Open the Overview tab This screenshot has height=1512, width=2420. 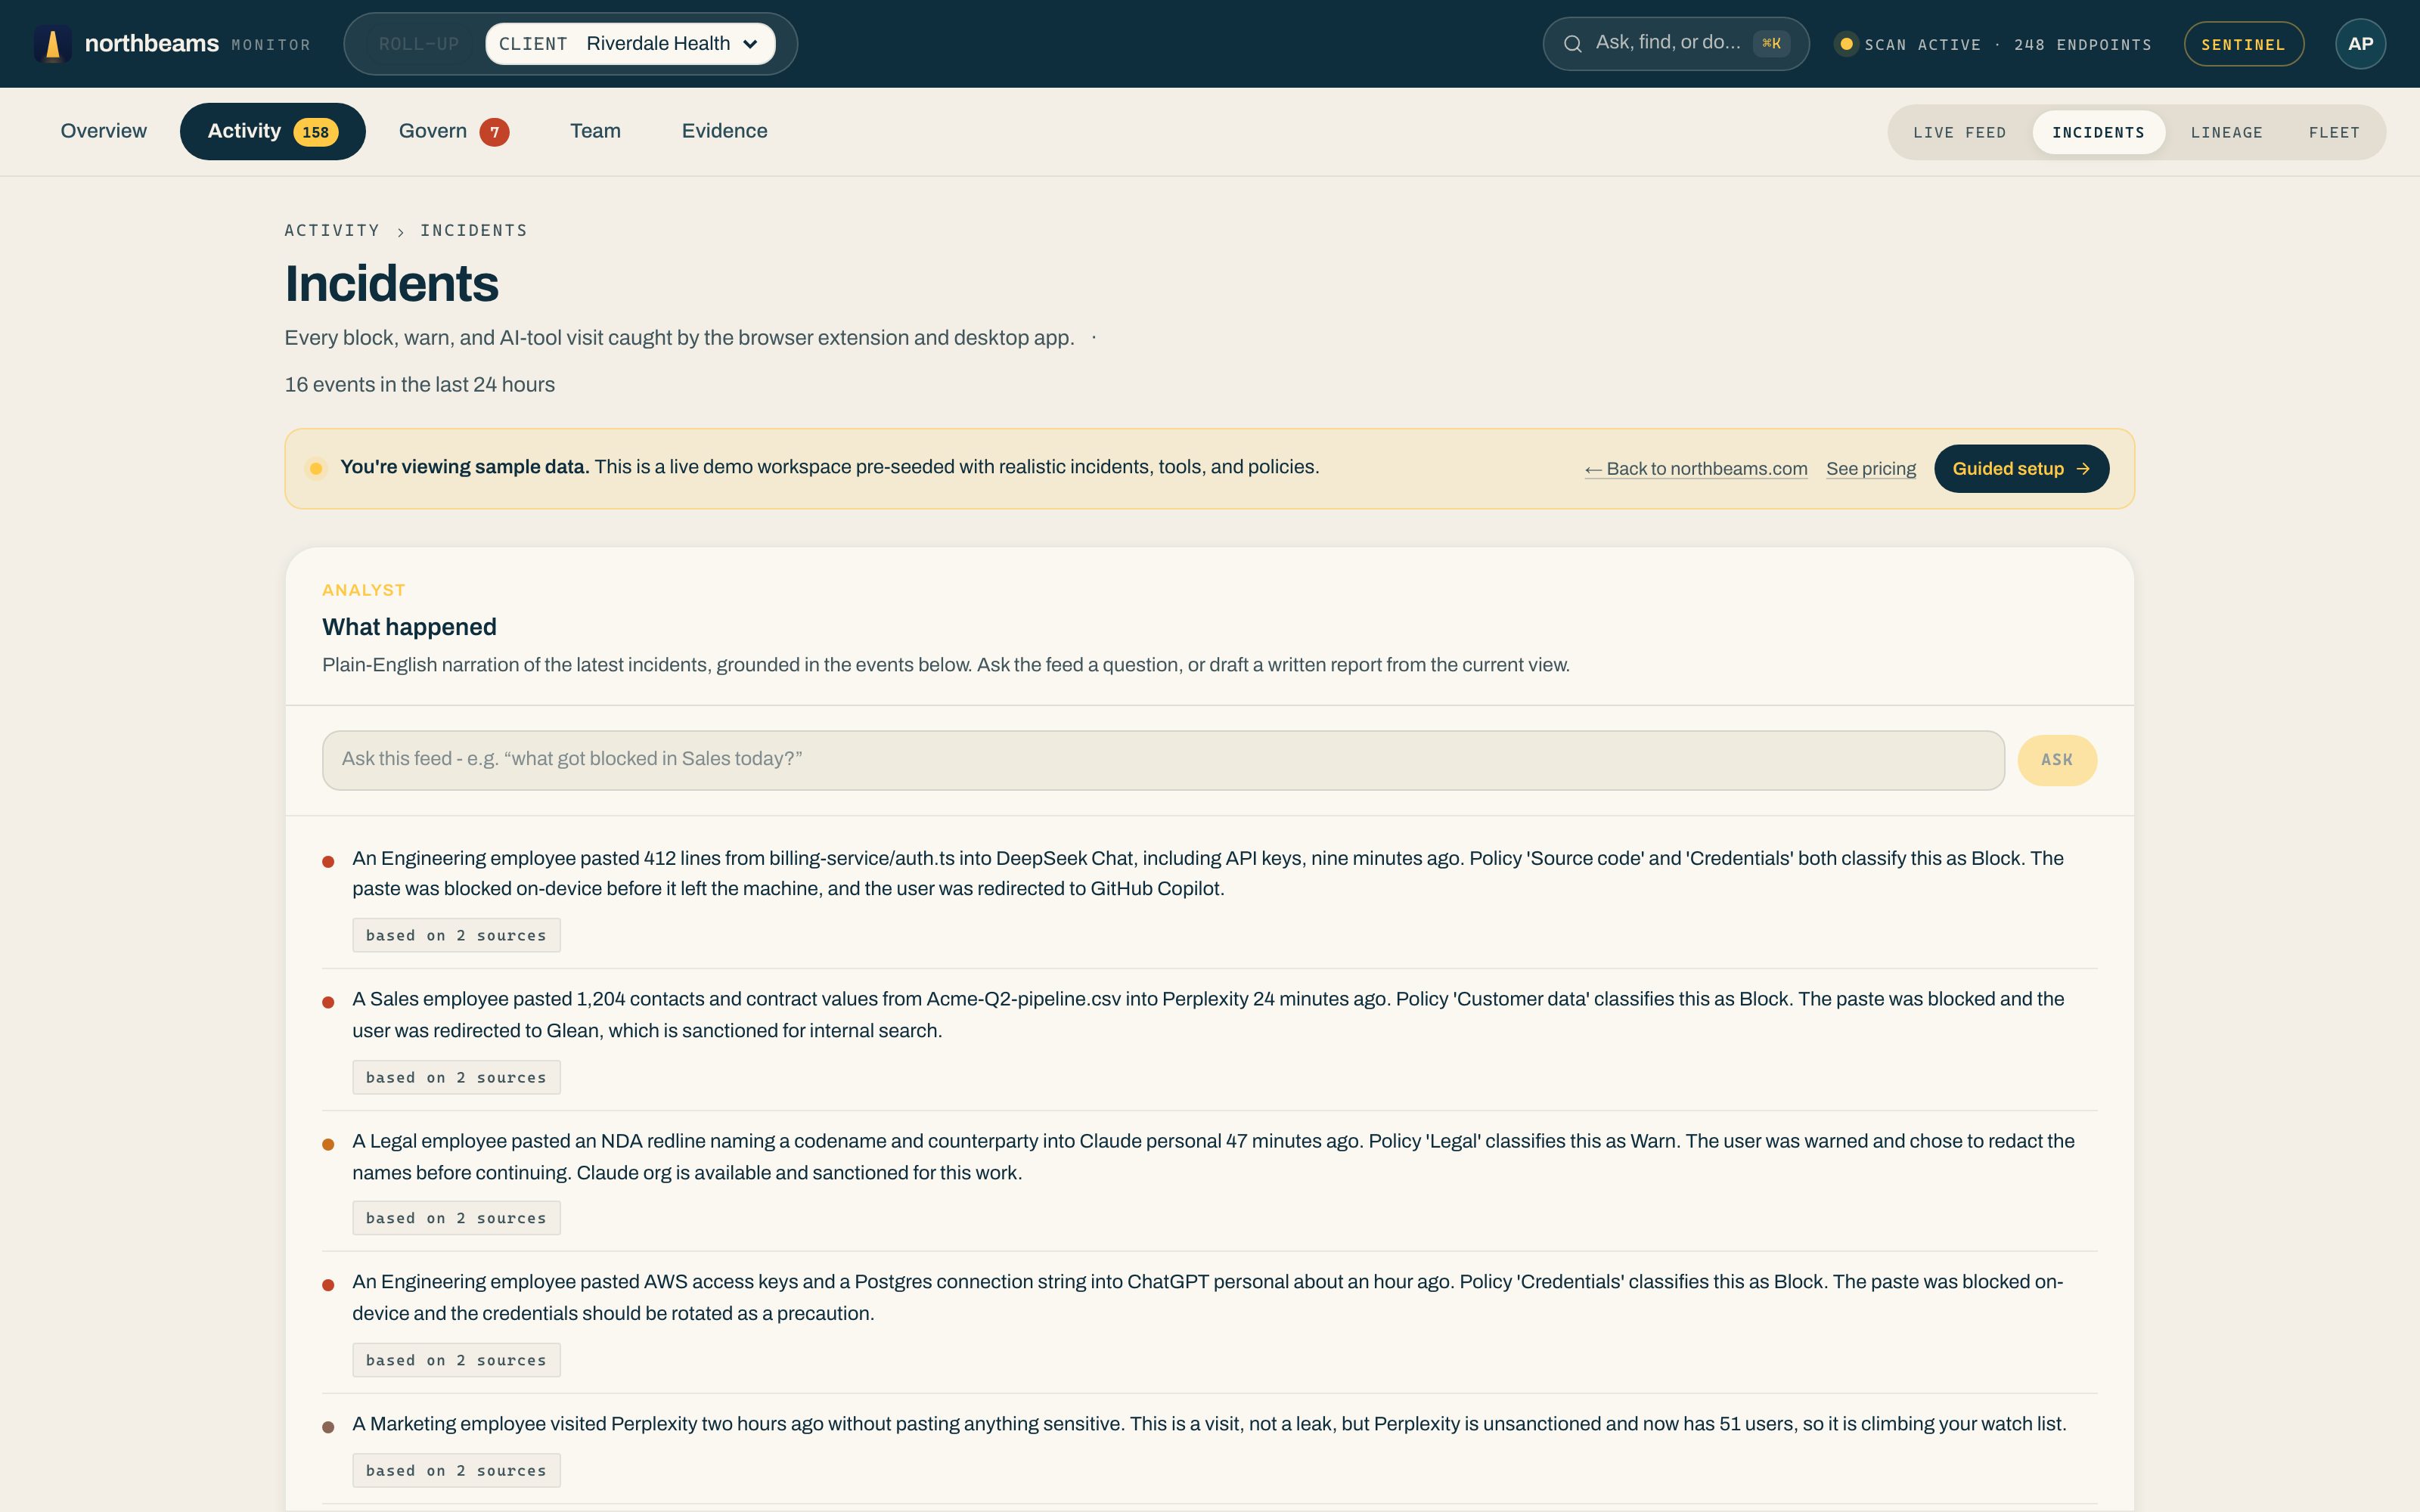[x=104, y=131]
